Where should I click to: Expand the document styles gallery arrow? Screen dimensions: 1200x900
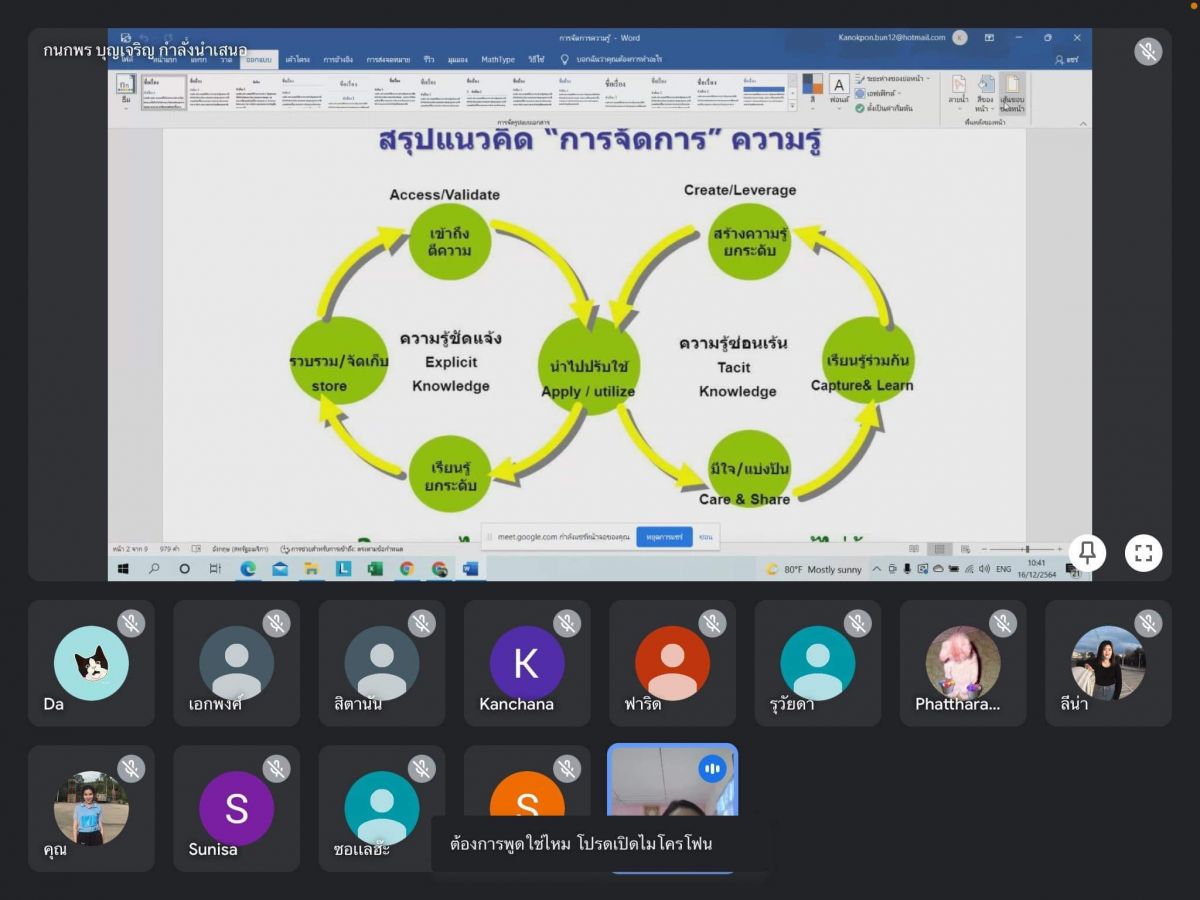pyautogui.click(x=792, y=104)
